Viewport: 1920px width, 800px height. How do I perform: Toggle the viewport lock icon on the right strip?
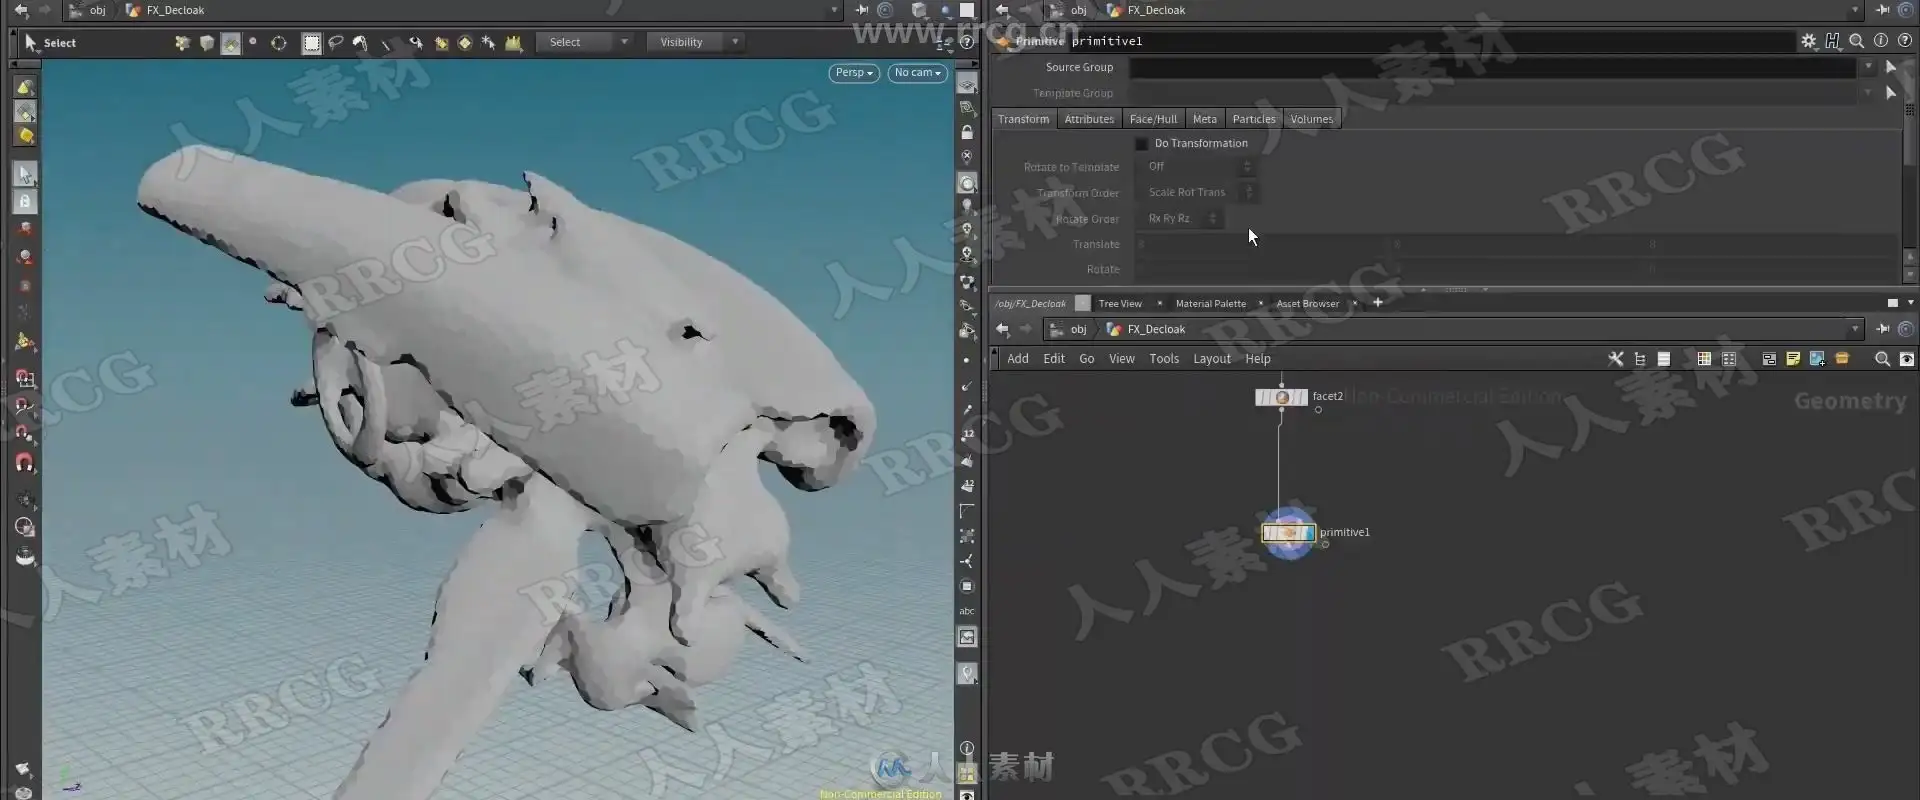pos(967,132)
